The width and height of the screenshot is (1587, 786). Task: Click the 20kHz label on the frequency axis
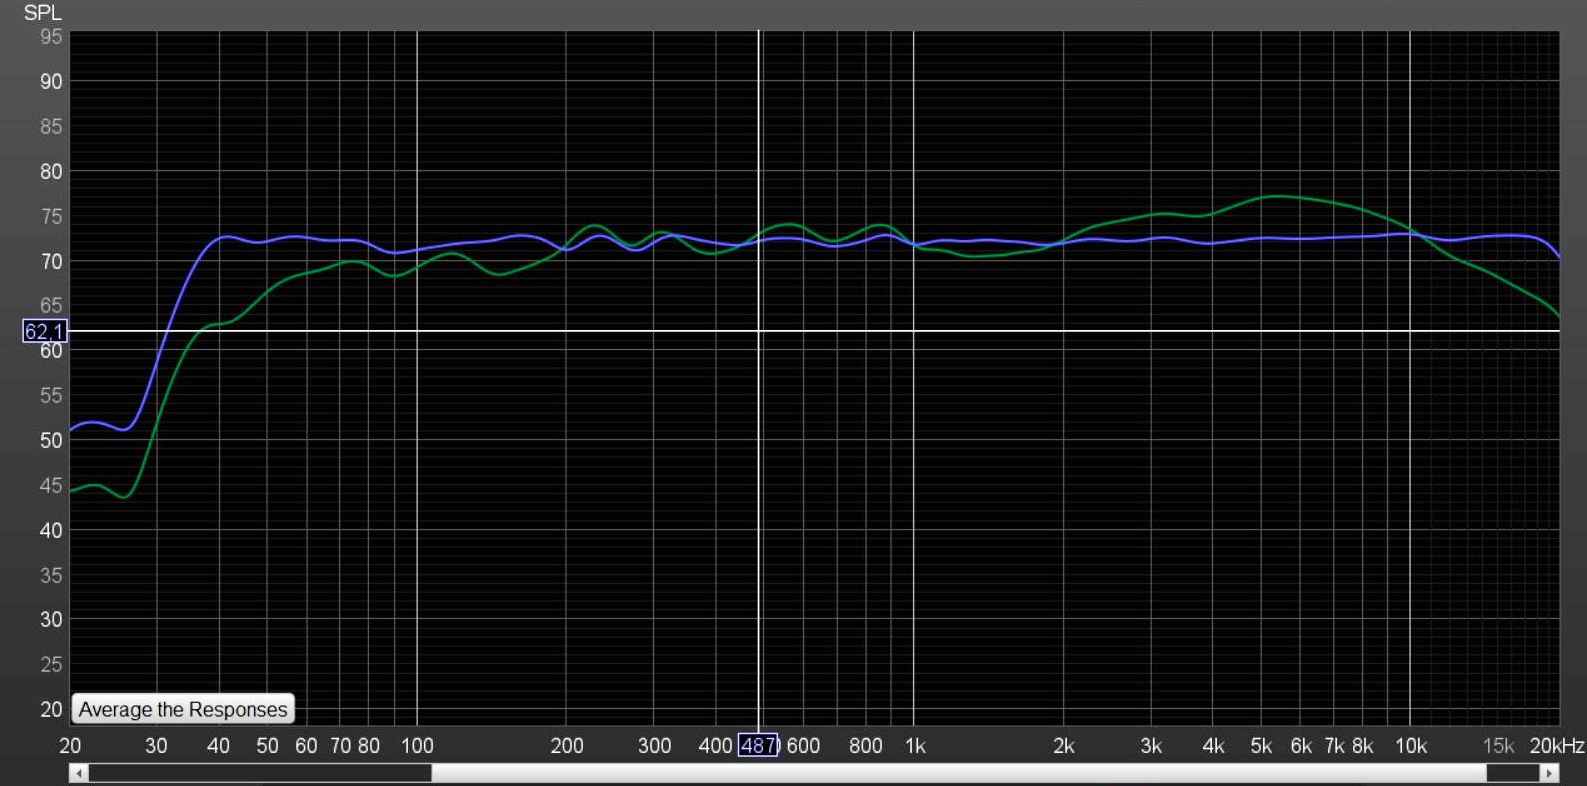pos(1557,746)
